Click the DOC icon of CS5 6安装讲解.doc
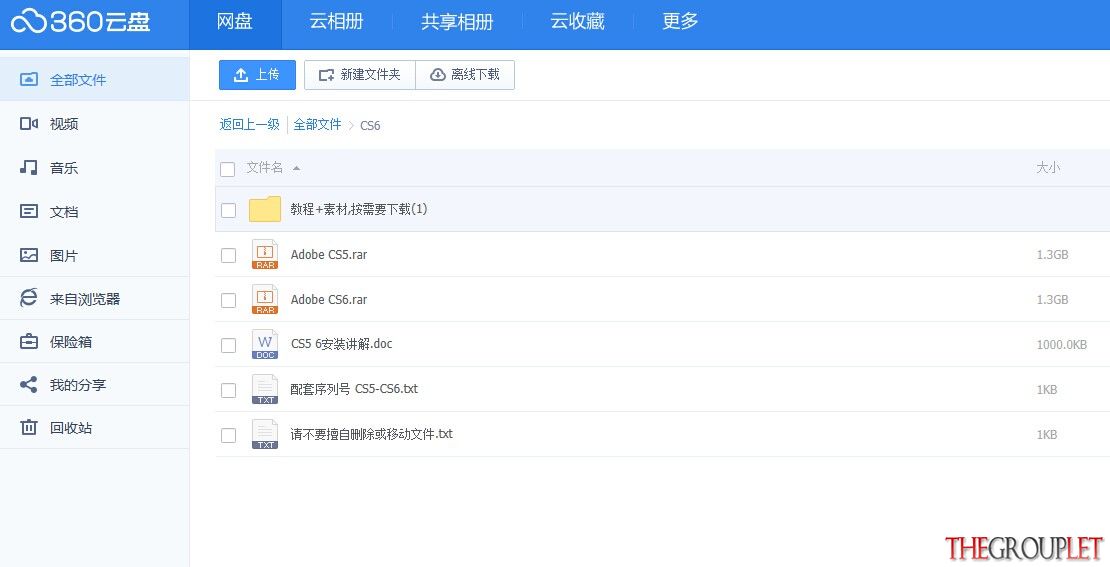The width and height of the screenshot is (1110, 567). 265,345
